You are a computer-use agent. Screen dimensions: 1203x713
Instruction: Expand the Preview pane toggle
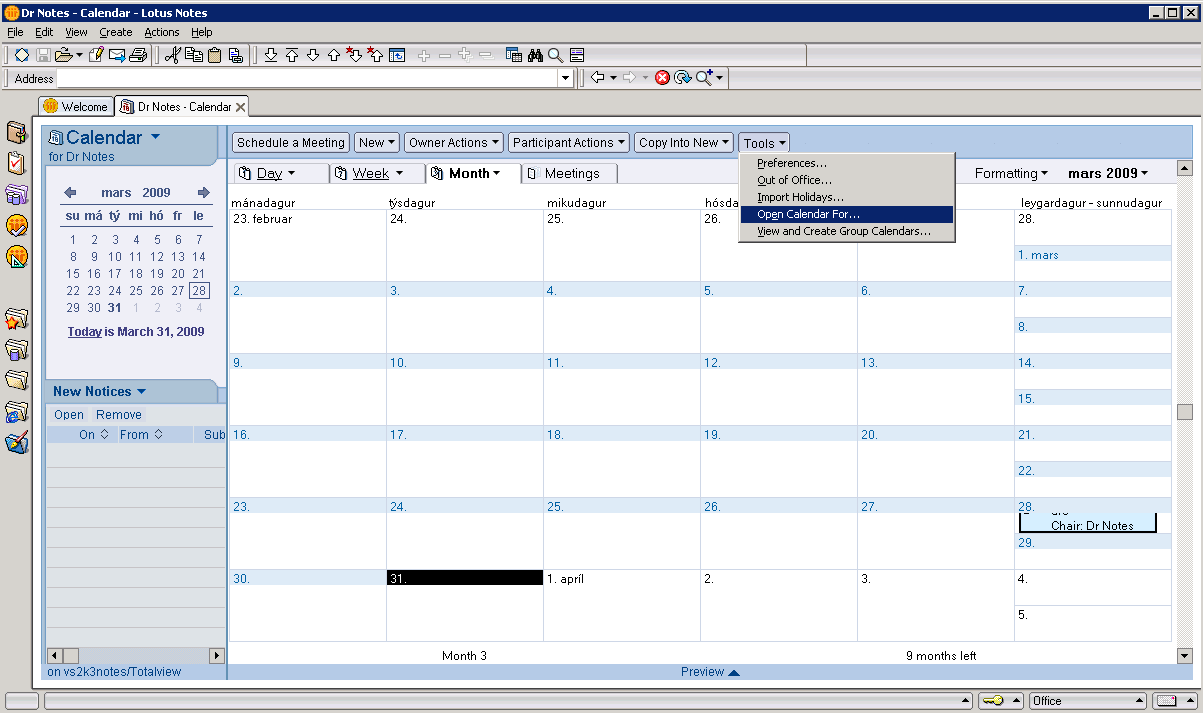point(710,672)
